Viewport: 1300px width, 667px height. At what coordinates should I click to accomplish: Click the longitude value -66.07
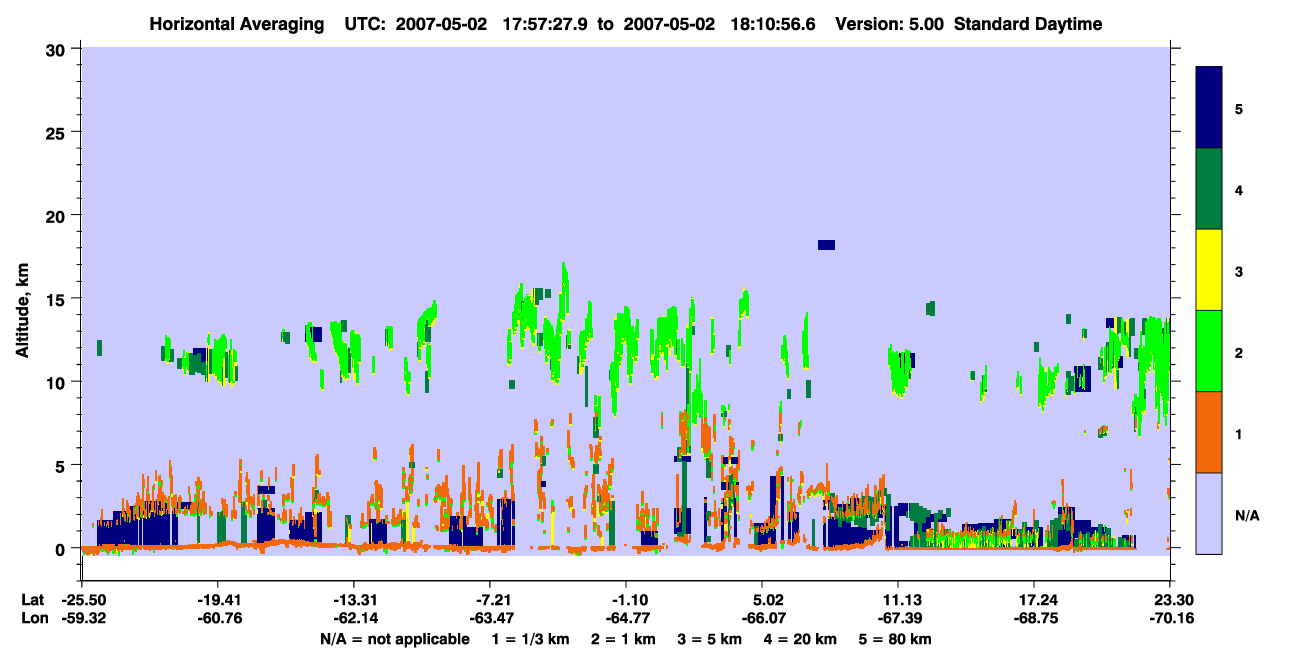pyautogui.click(x=762, y=619)
